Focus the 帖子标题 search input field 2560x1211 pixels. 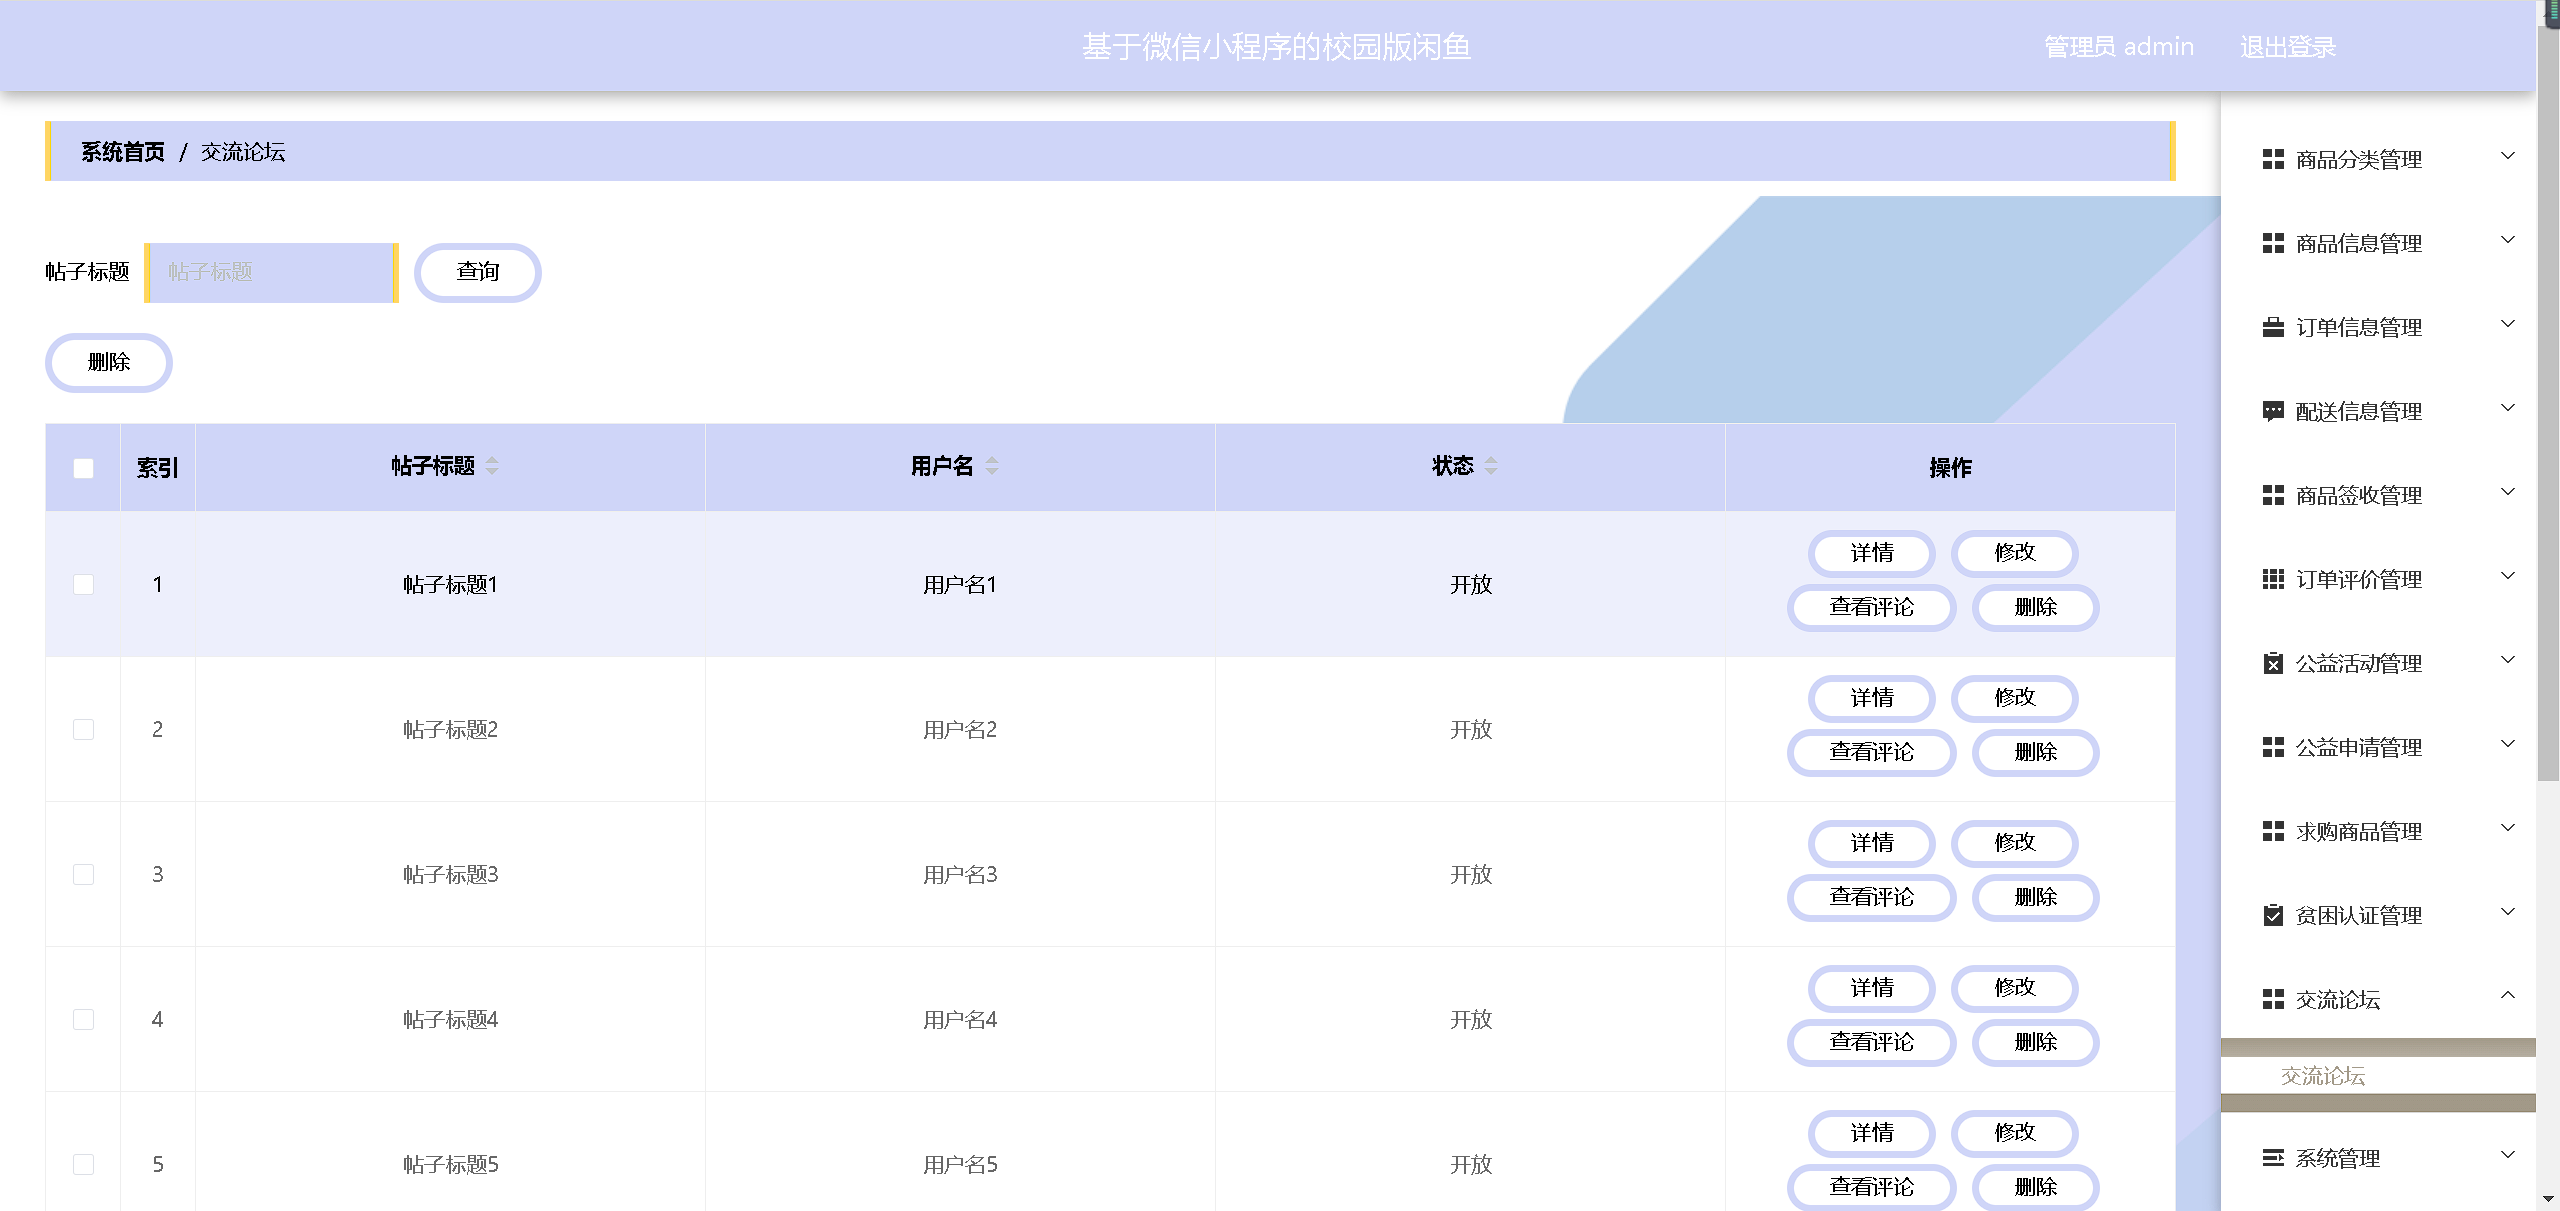[x=271, y=272]
